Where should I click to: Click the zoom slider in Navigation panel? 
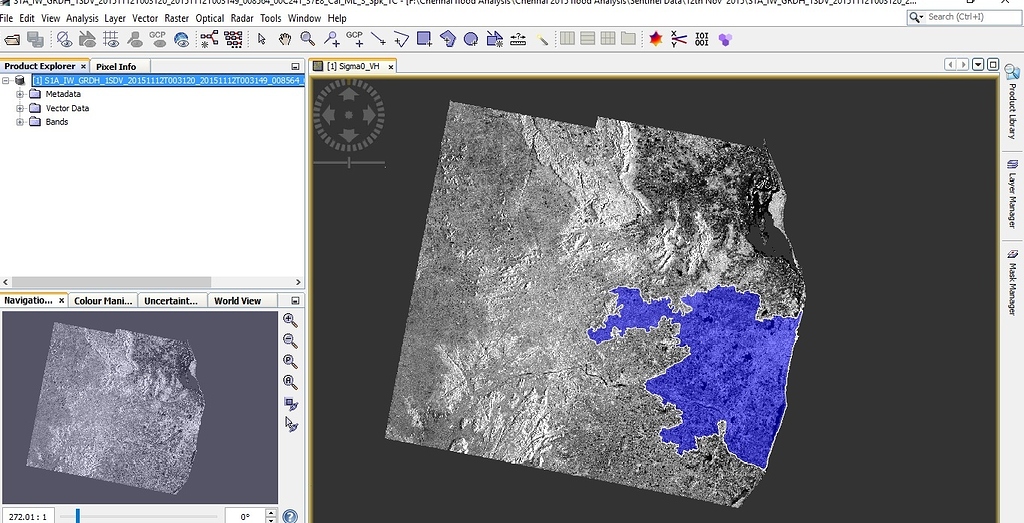(x=78, y=516)
